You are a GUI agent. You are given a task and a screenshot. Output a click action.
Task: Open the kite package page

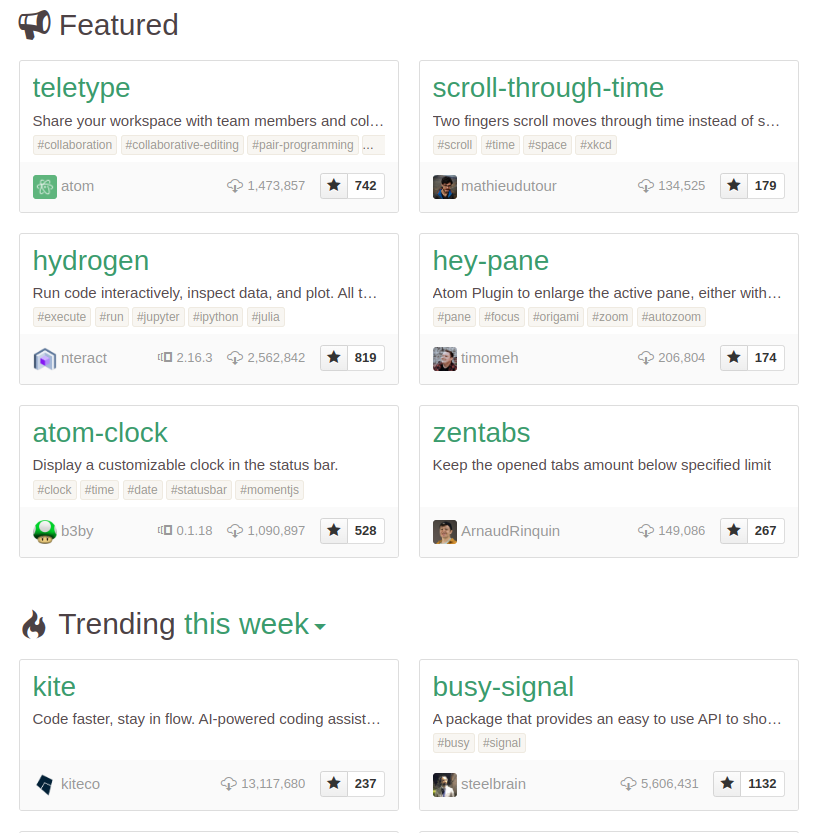pos(54,686)
